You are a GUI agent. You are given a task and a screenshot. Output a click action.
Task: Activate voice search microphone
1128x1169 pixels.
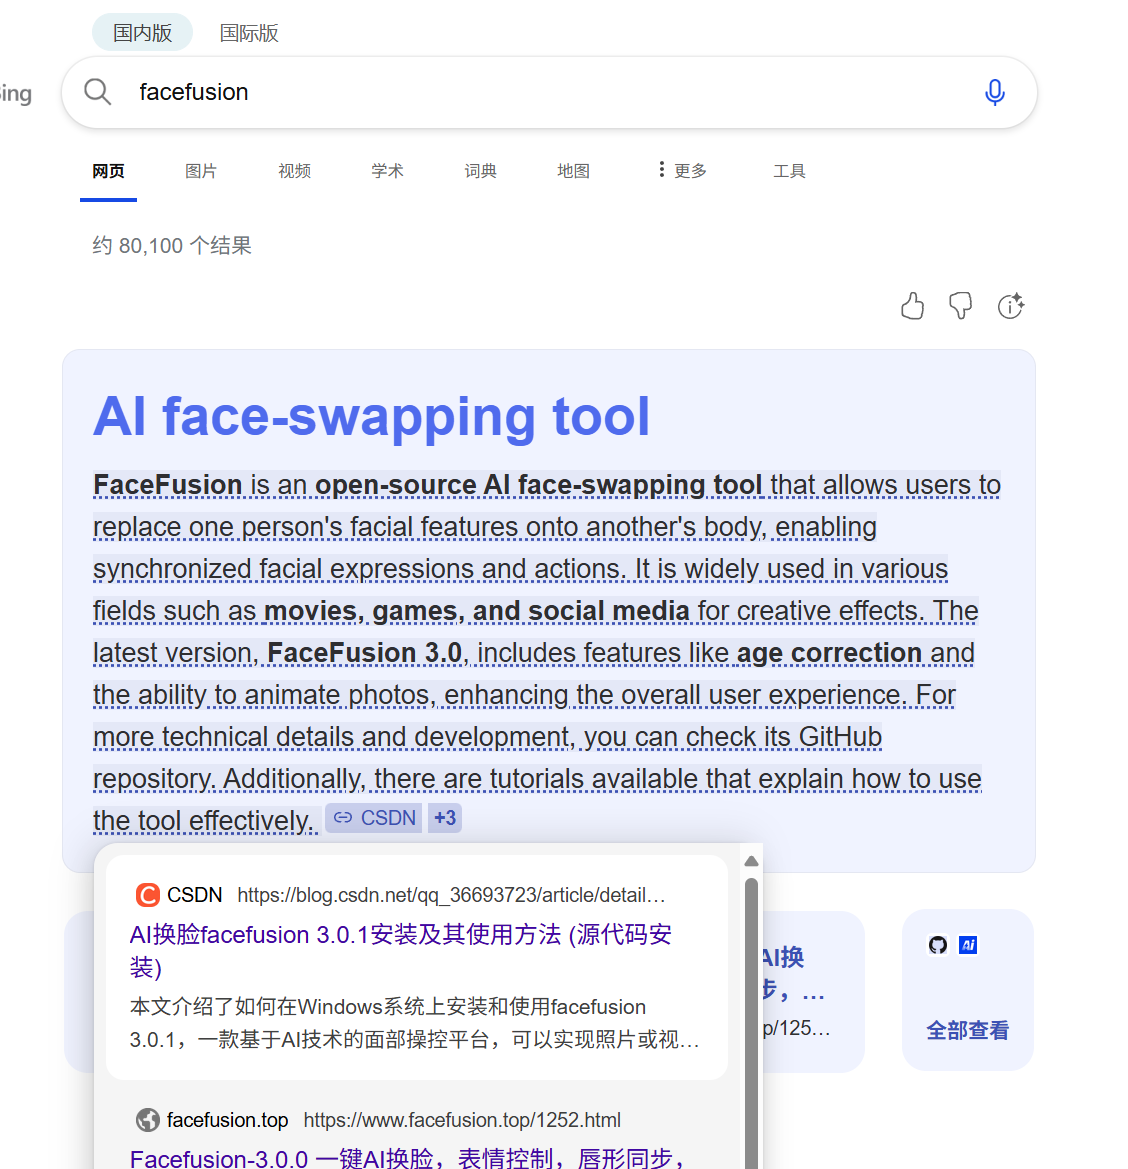coord(994,92)
